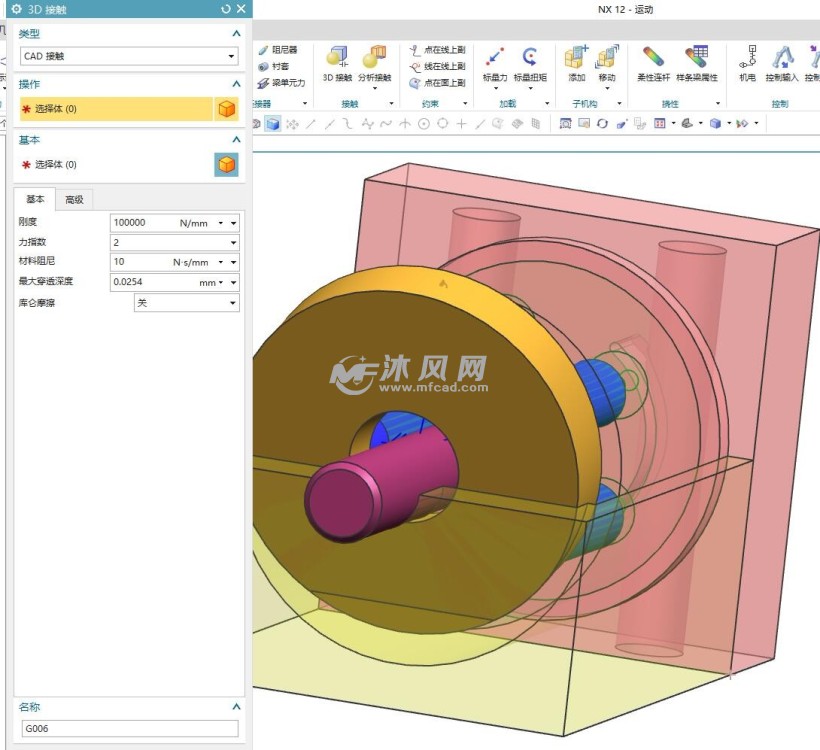
Task: Click the body select cube in 基本 section
Action: coord(227,165)
